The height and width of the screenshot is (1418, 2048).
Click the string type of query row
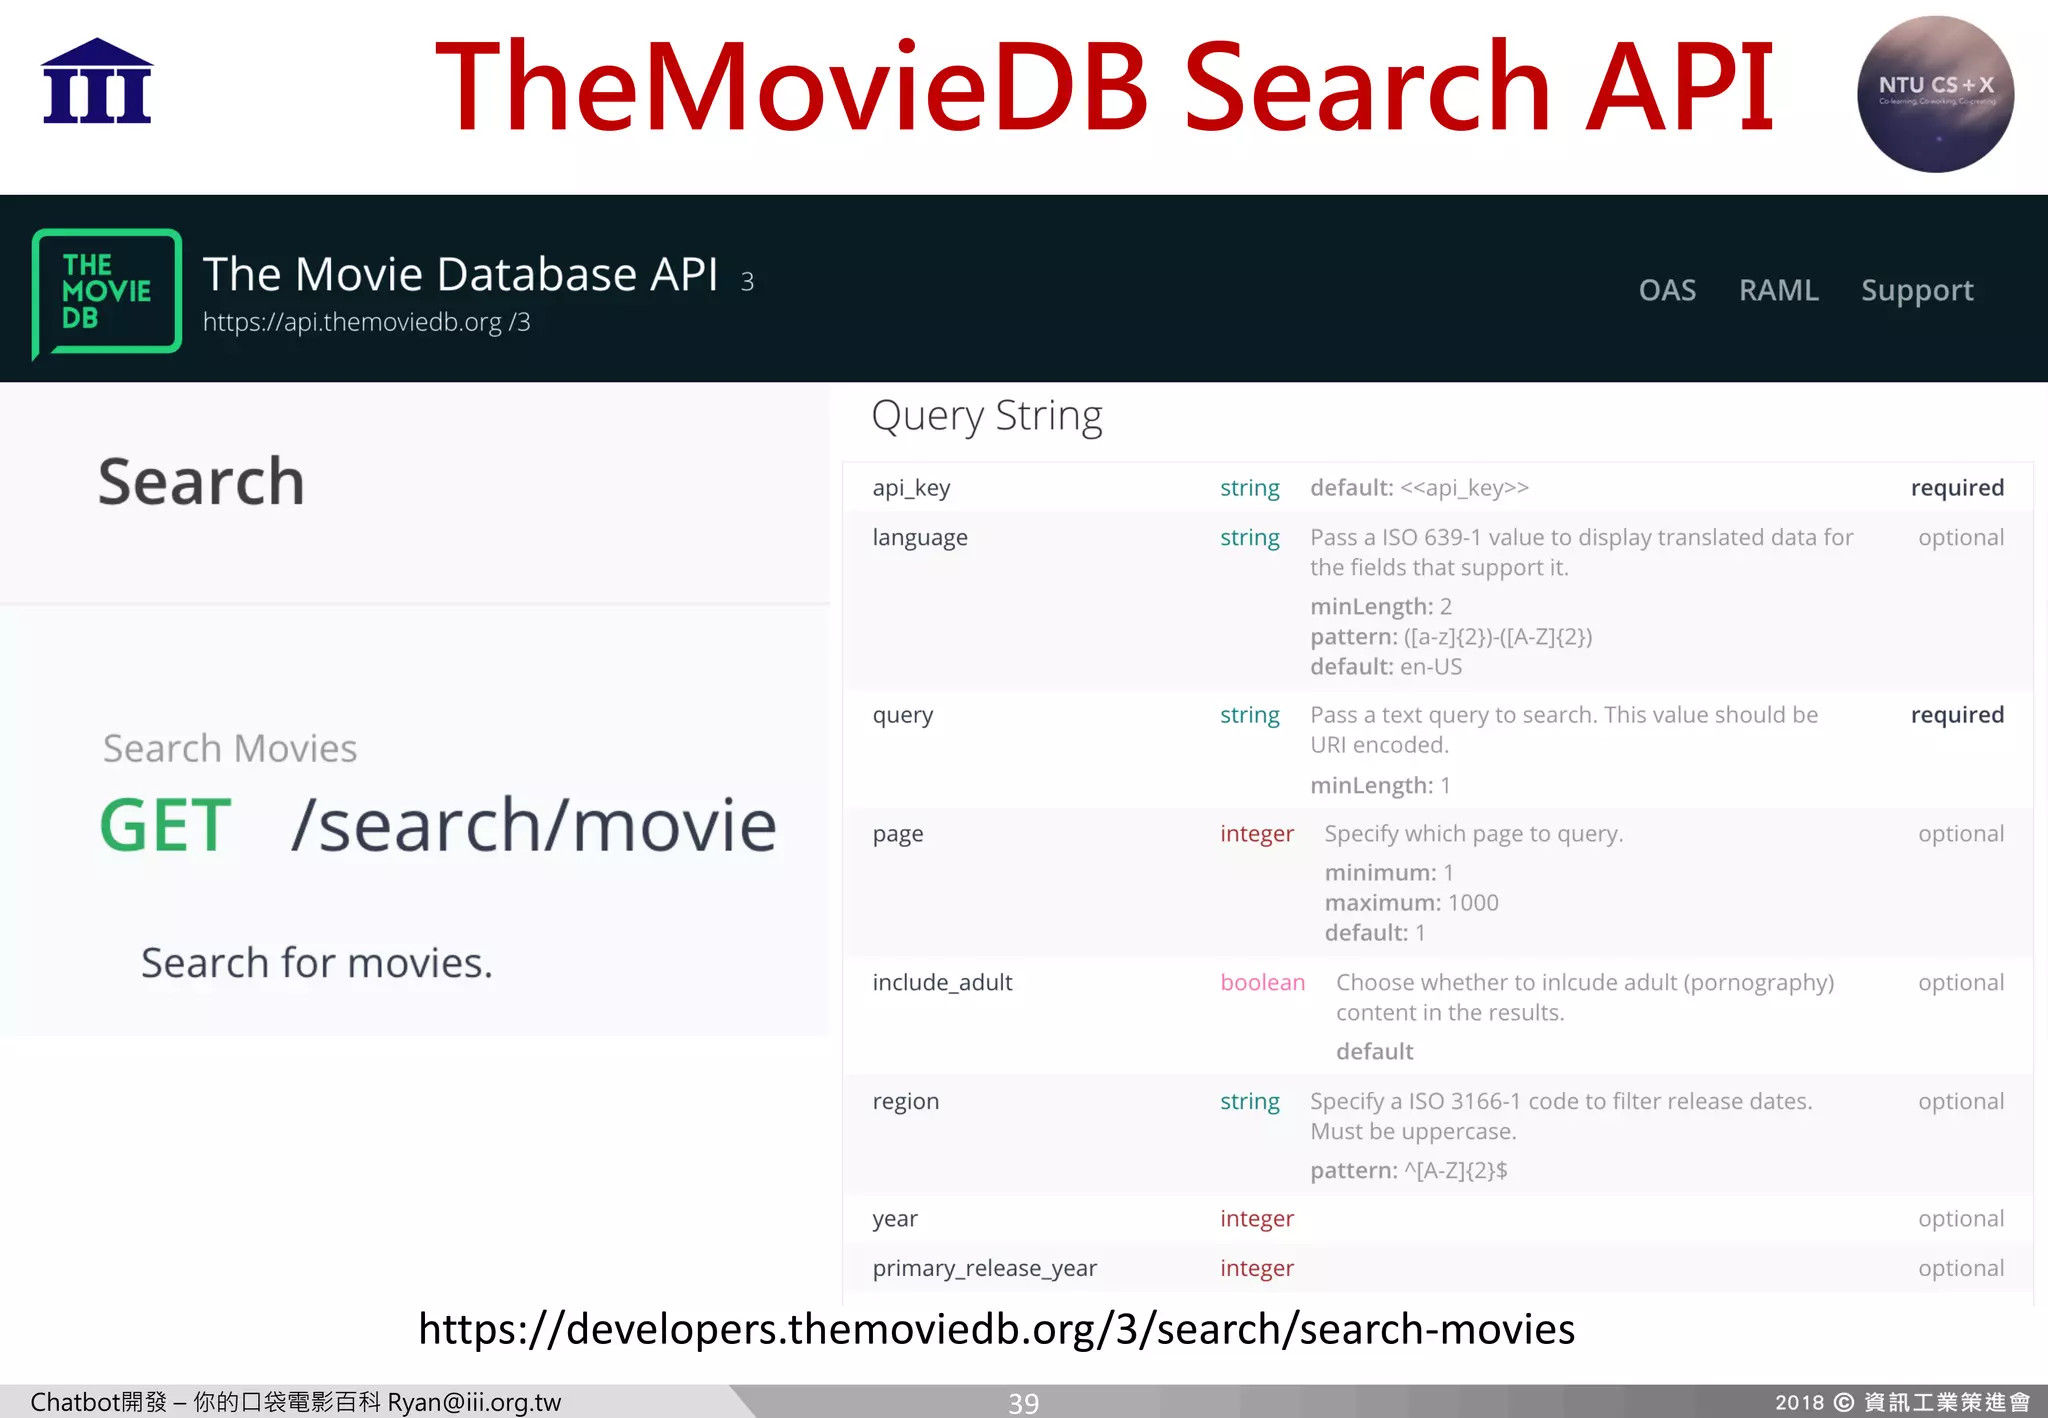tap(1250, 716)
